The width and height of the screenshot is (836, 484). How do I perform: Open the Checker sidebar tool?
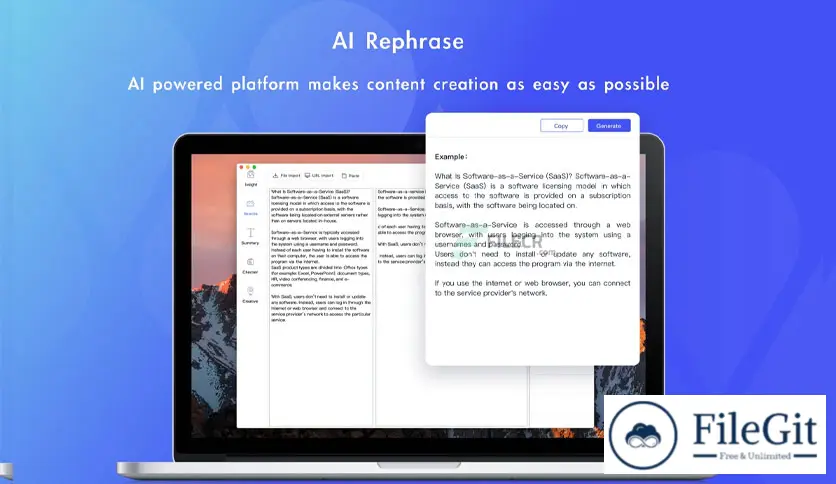[250, 265]
